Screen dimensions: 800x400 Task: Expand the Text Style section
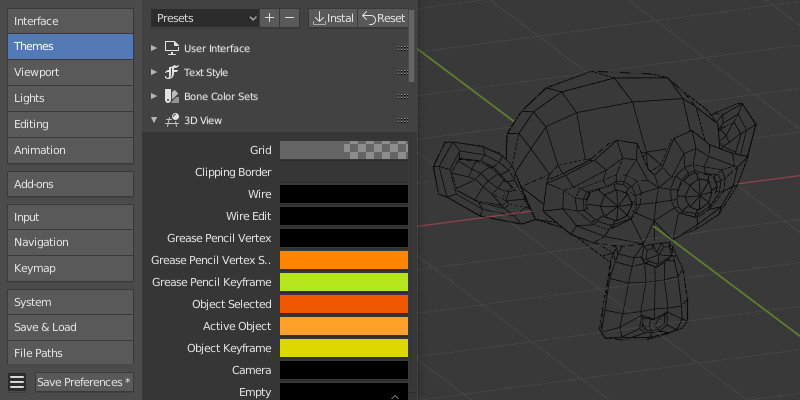[154, 72]
